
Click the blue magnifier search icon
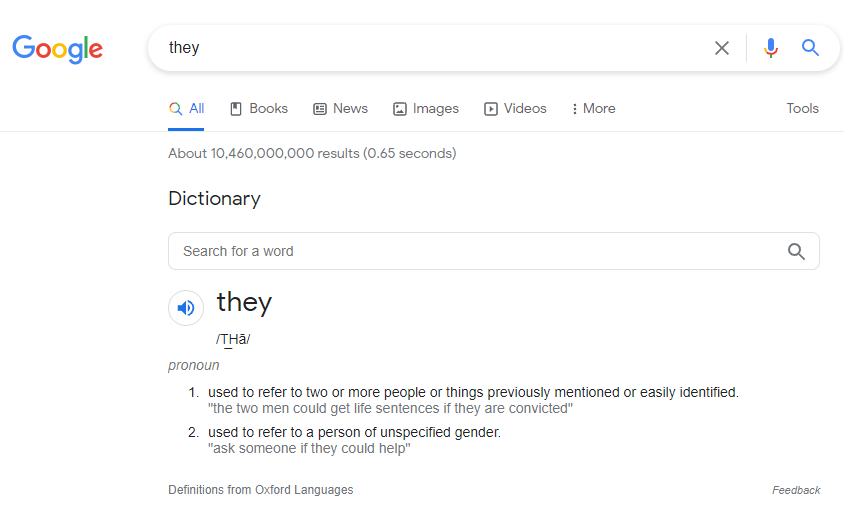click(x=810, y=48)
